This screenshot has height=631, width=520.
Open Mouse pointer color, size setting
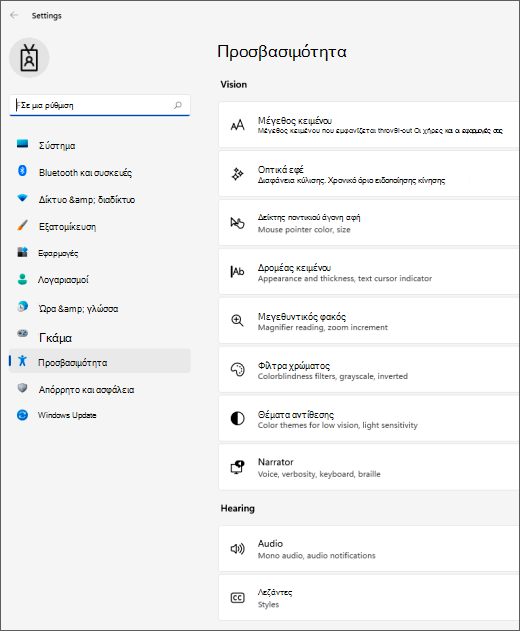click(x=368, y=223)
